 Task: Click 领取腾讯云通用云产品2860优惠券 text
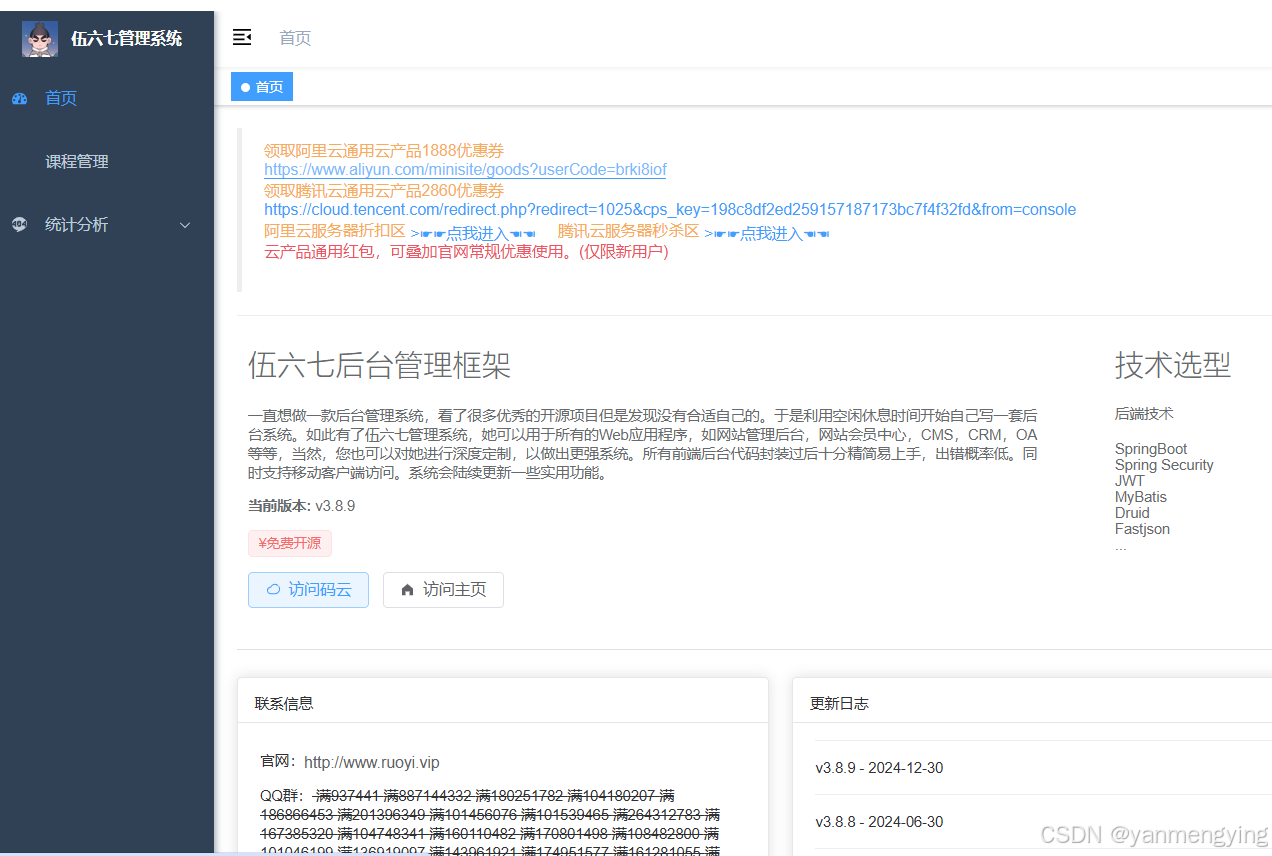click(384, 190)
